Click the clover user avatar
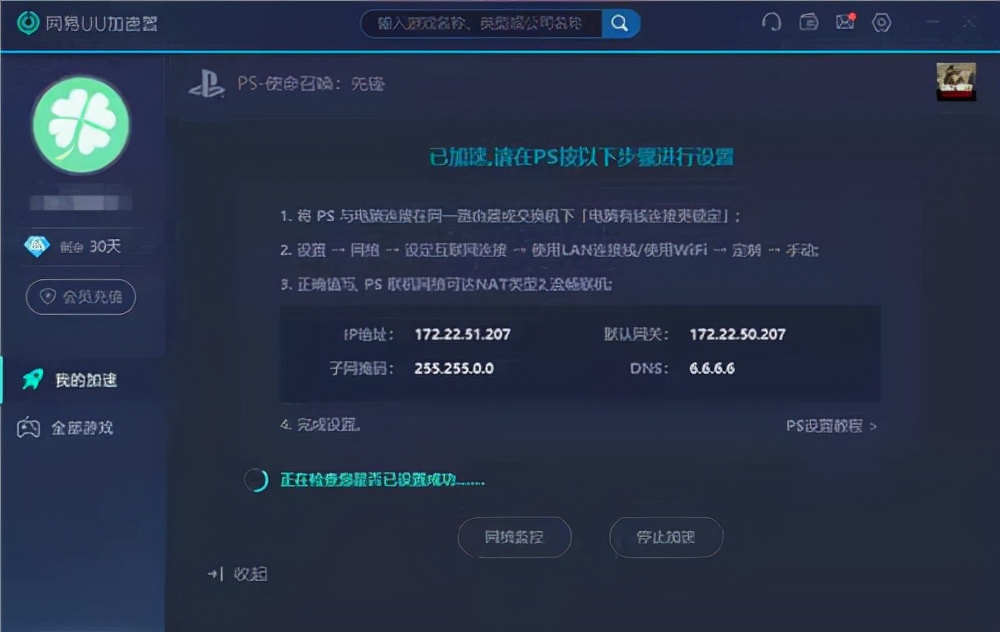1000x632 pixels. point(81,125)
